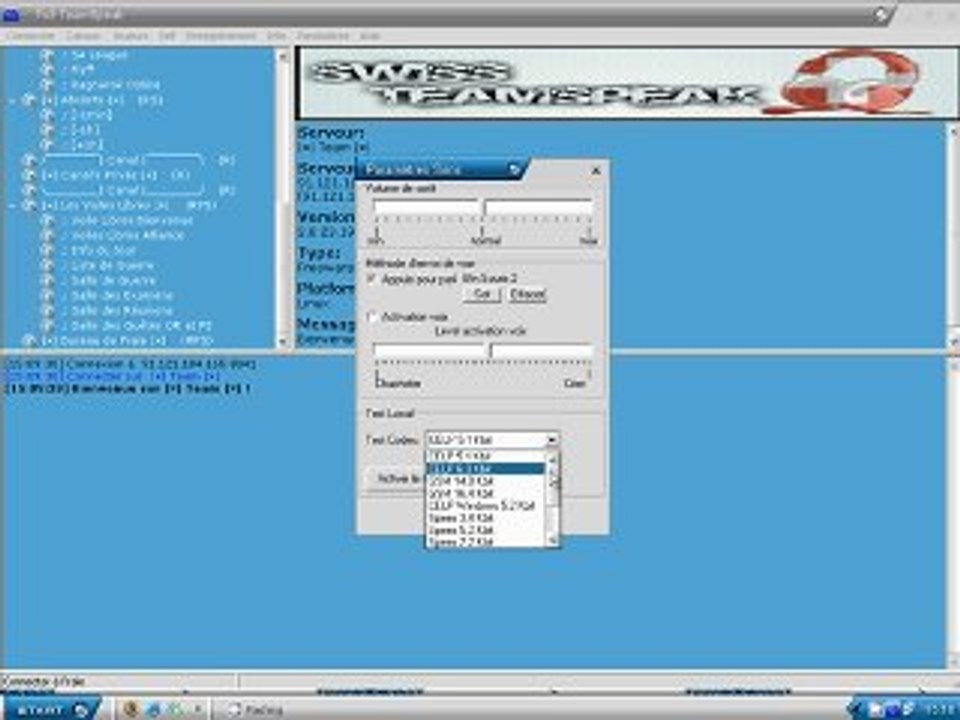960x720 pixels.
Task: Click the channel icon beside Salle de Guerre
Action: pos(47,280)
